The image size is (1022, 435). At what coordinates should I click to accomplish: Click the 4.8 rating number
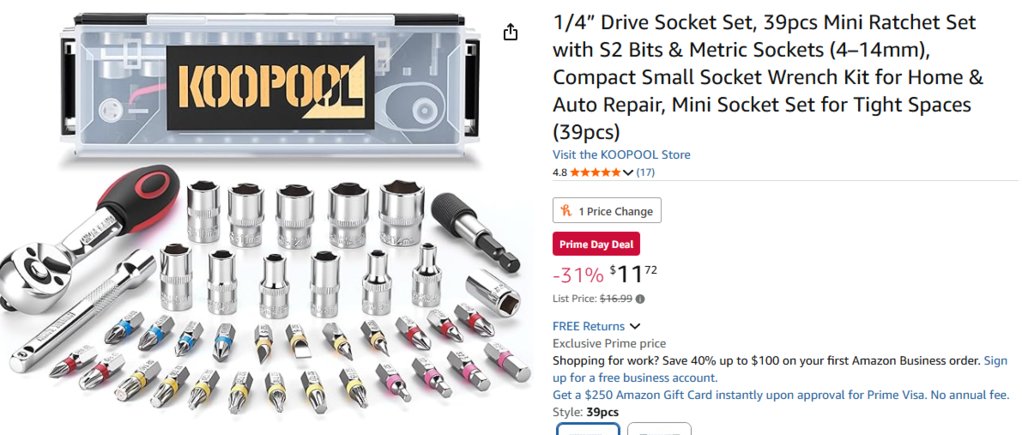click(x=560, y=172)
